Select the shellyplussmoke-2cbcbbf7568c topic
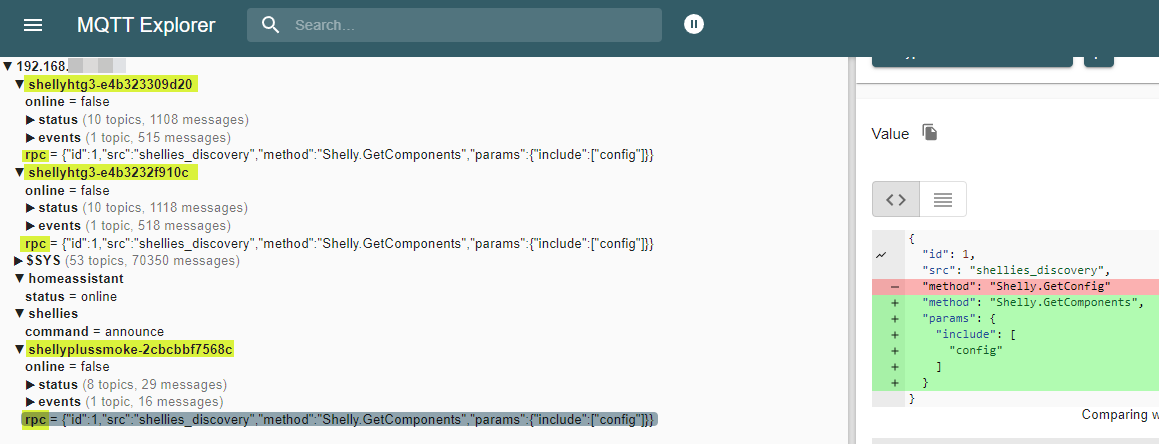This screenshot has height=444, width=1159. 130,349
